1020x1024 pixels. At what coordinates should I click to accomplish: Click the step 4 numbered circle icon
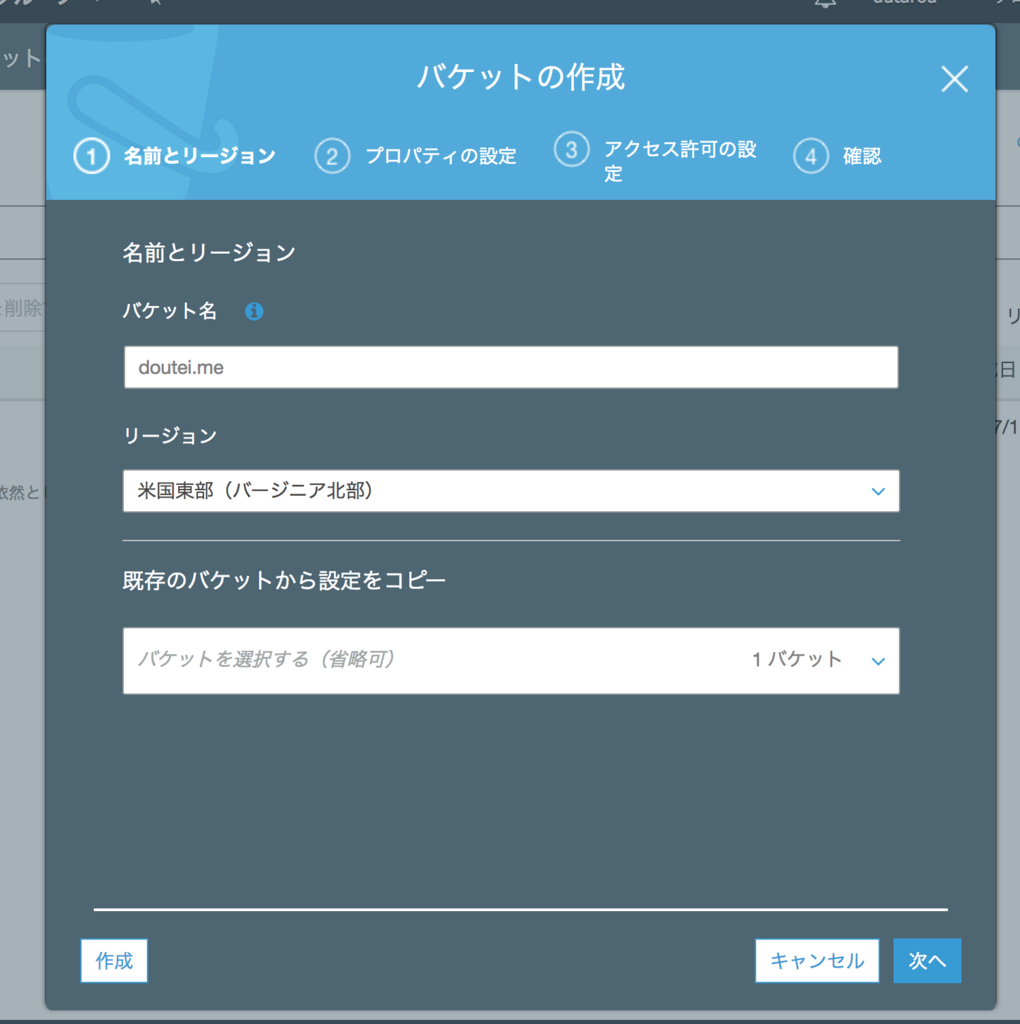click(x=811, y=156)
